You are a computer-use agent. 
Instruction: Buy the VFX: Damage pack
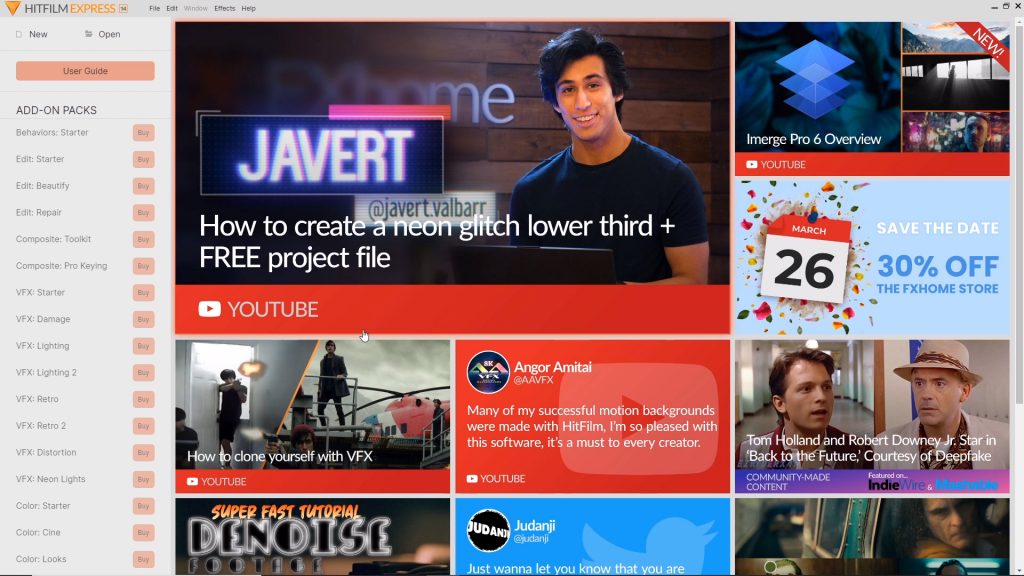(144, 319)
